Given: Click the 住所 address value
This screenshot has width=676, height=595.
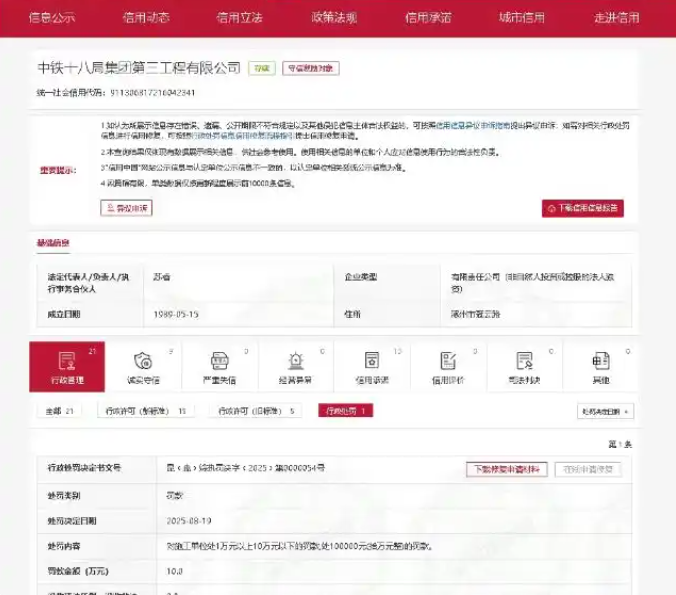Looking at the screenshot, I should click(x=476, y=314).
